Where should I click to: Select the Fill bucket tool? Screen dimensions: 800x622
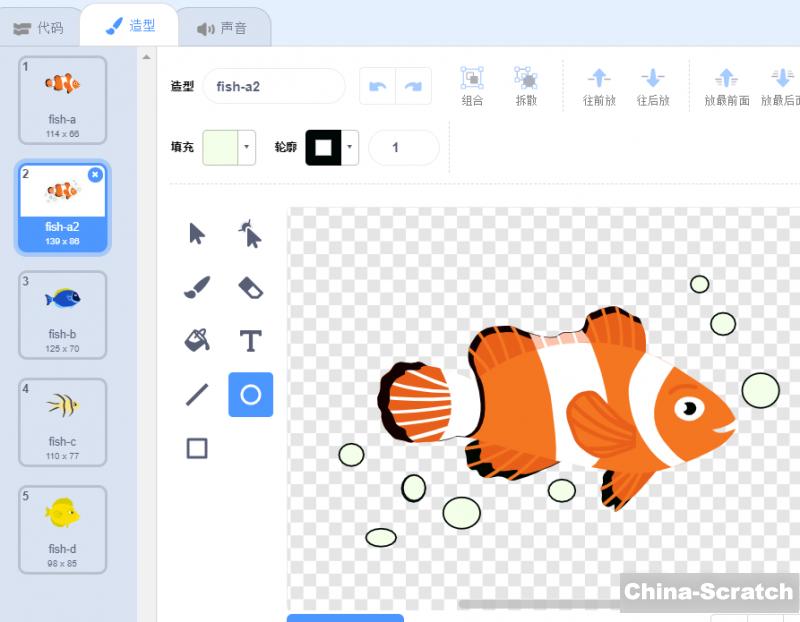pos(197,341)
